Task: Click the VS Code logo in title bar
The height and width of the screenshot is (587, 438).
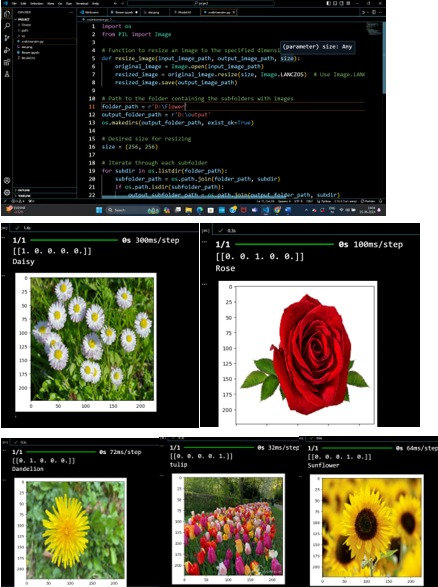Action: (5, 3)
